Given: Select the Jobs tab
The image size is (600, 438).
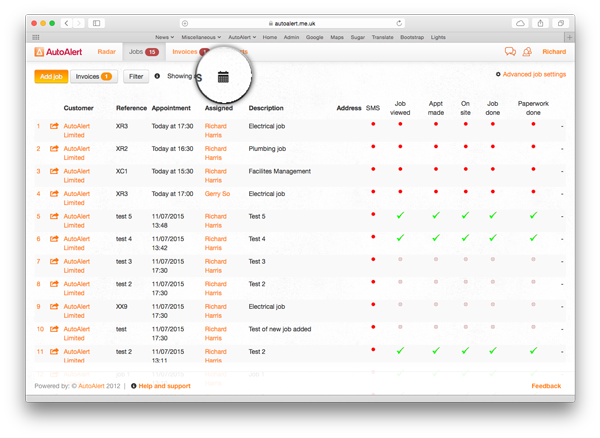Looking at the screenshot, I should coord(144,52).
